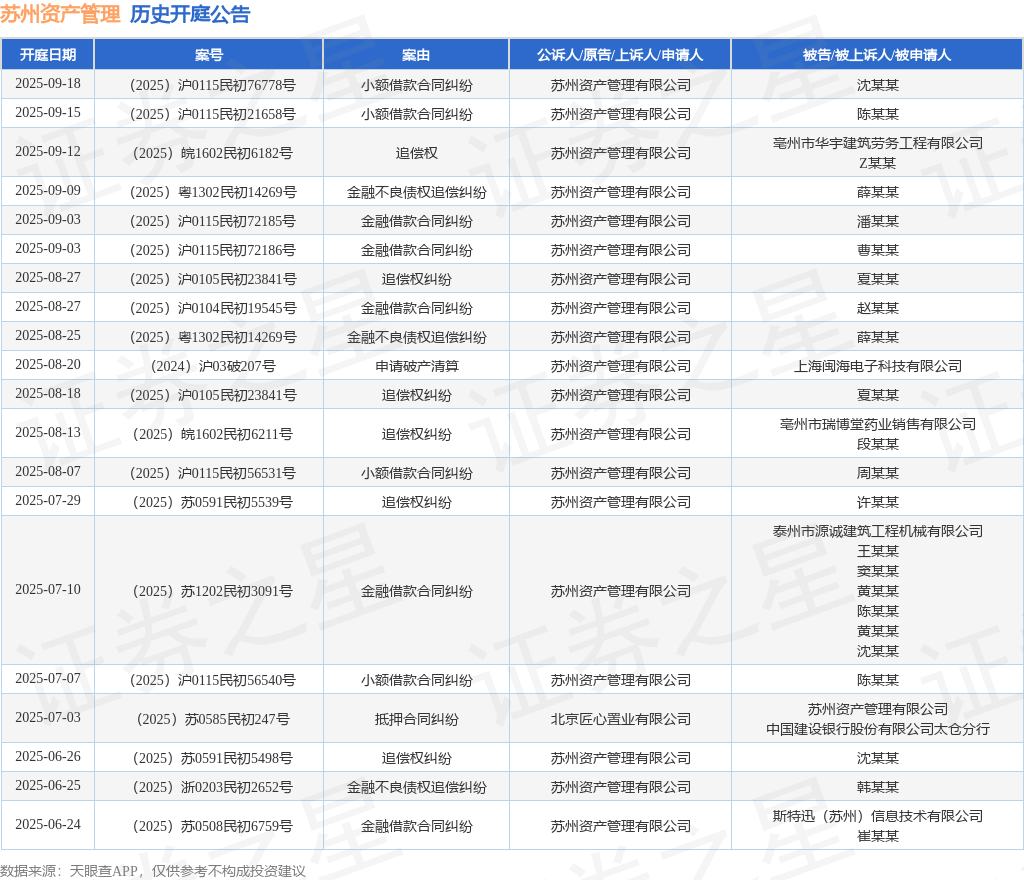Click defendant 赵某某
Screen dimensions: 1024x880
[x=877, y=308]
